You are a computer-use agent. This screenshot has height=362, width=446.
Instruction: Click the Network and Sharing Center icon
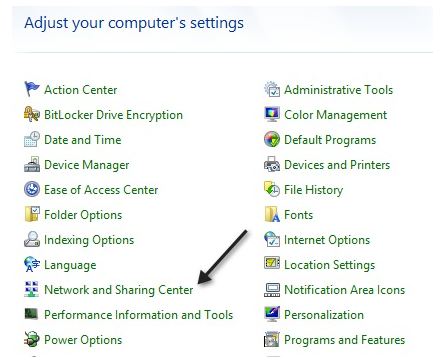[32, 289]
